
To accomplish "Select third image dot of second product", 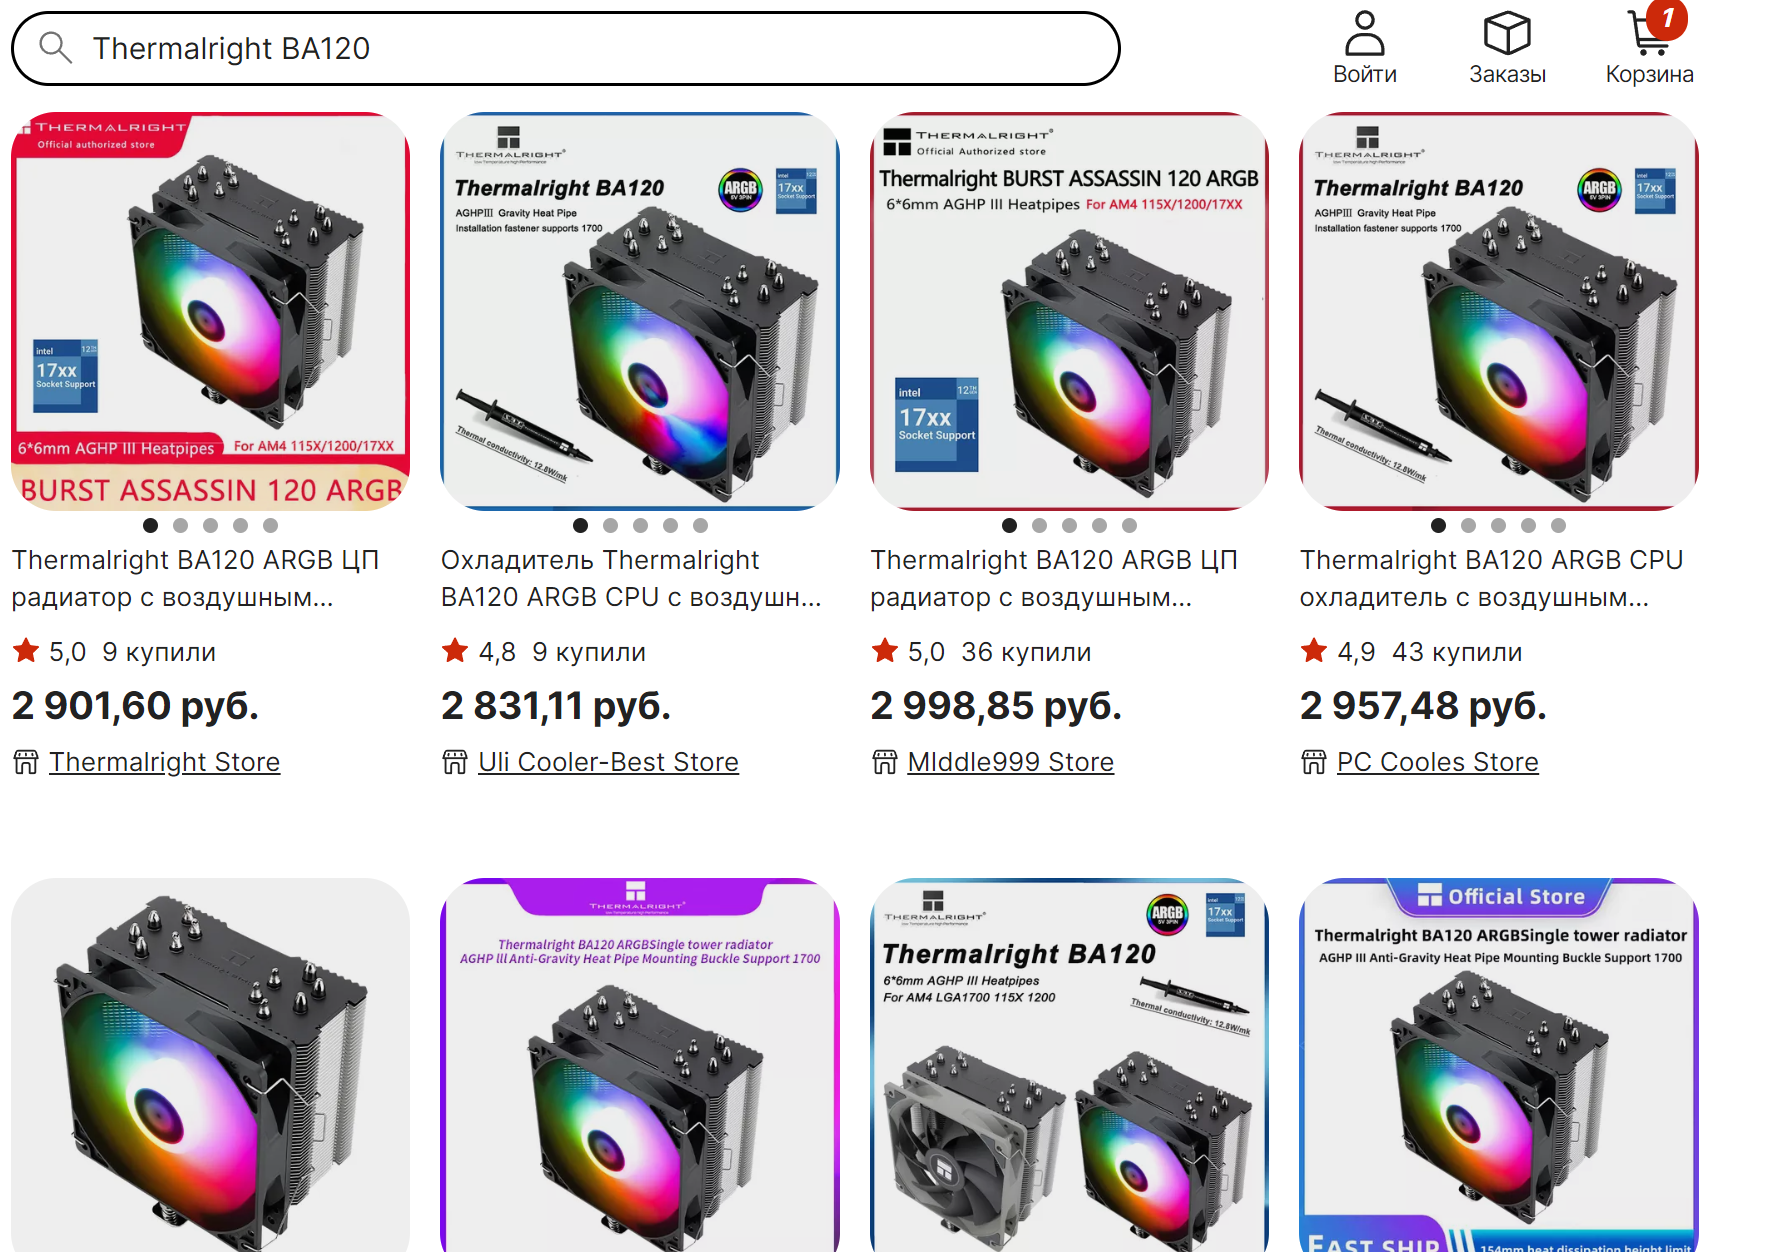I will [640, 525].
